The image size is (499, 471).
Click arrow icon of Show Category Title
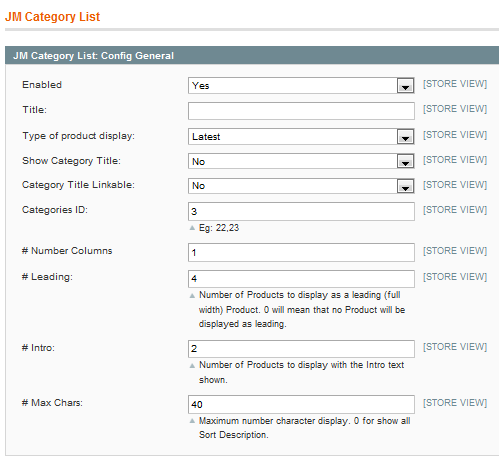coord(405,162)
